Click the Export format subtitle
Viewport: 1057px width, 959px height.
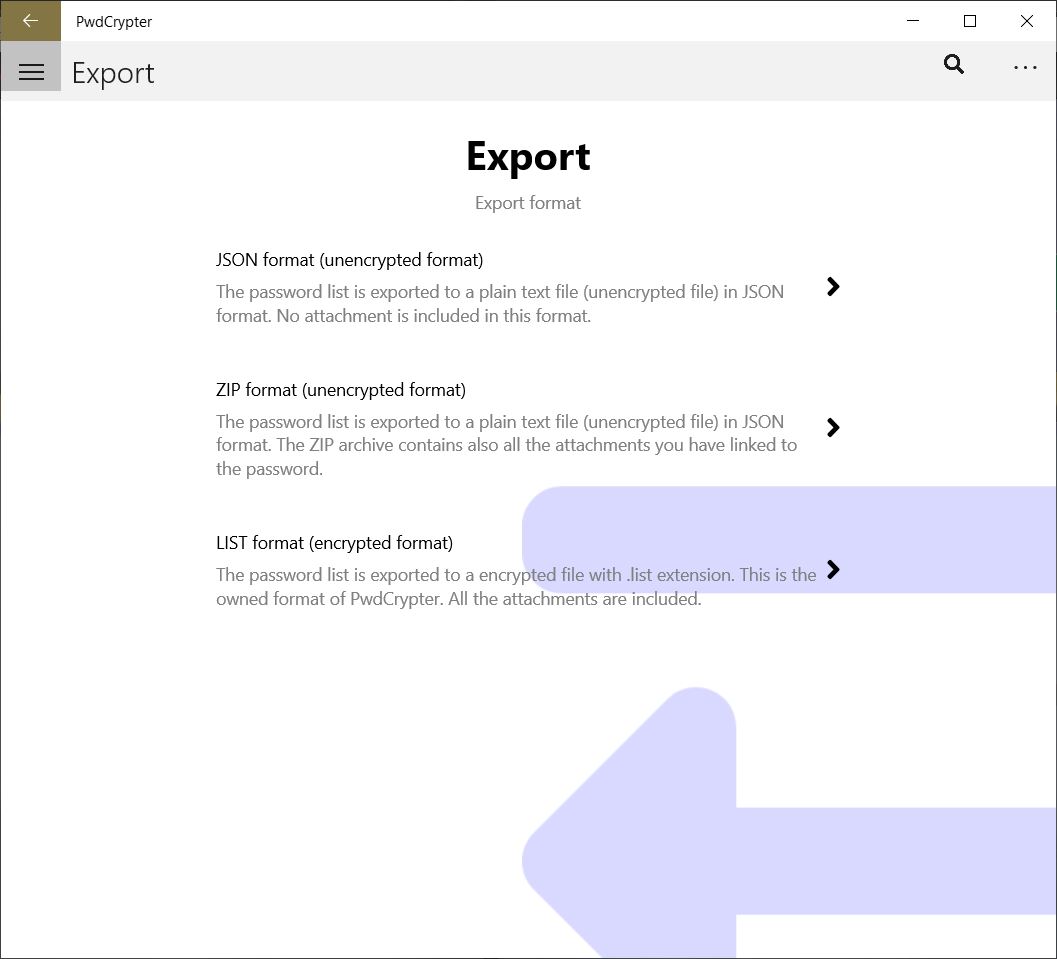point(527,202)
